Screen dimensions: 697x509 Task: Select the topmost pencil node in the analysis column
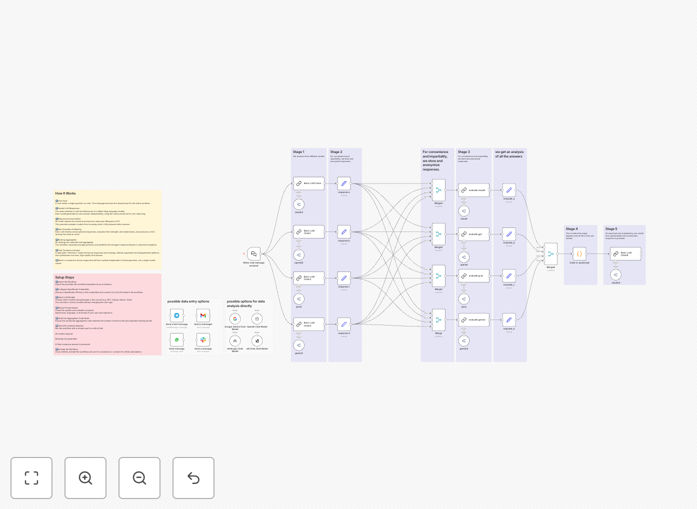pos(509,190)
